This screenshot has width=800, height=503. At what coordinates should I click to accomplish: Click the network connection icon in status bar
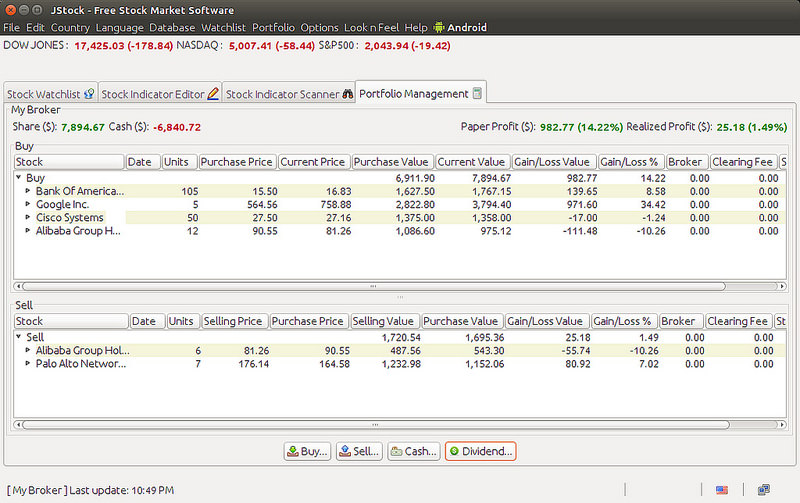(x=763, y=490)
